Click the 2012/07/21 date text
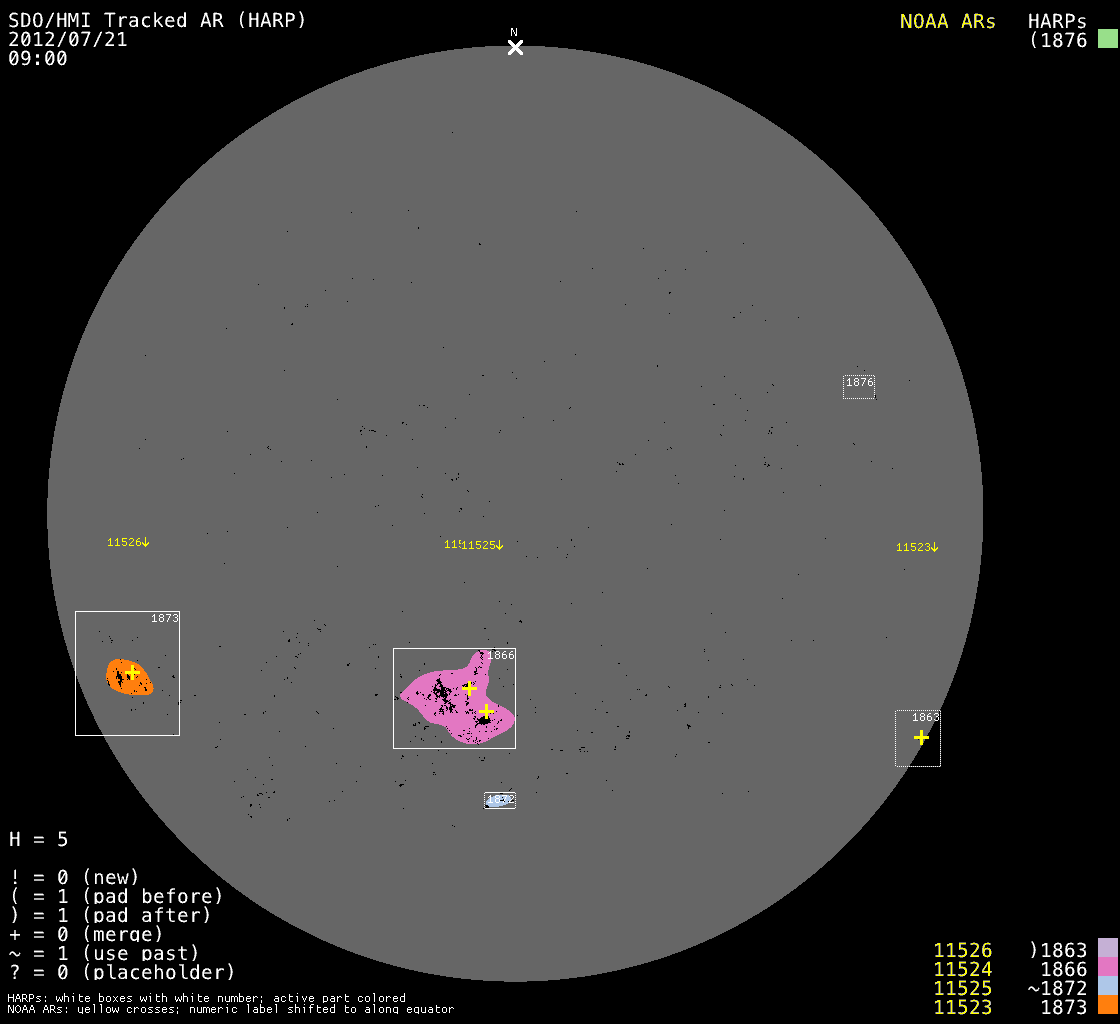This screenshot has width=1120, height=1024. (x=68, y=40)
